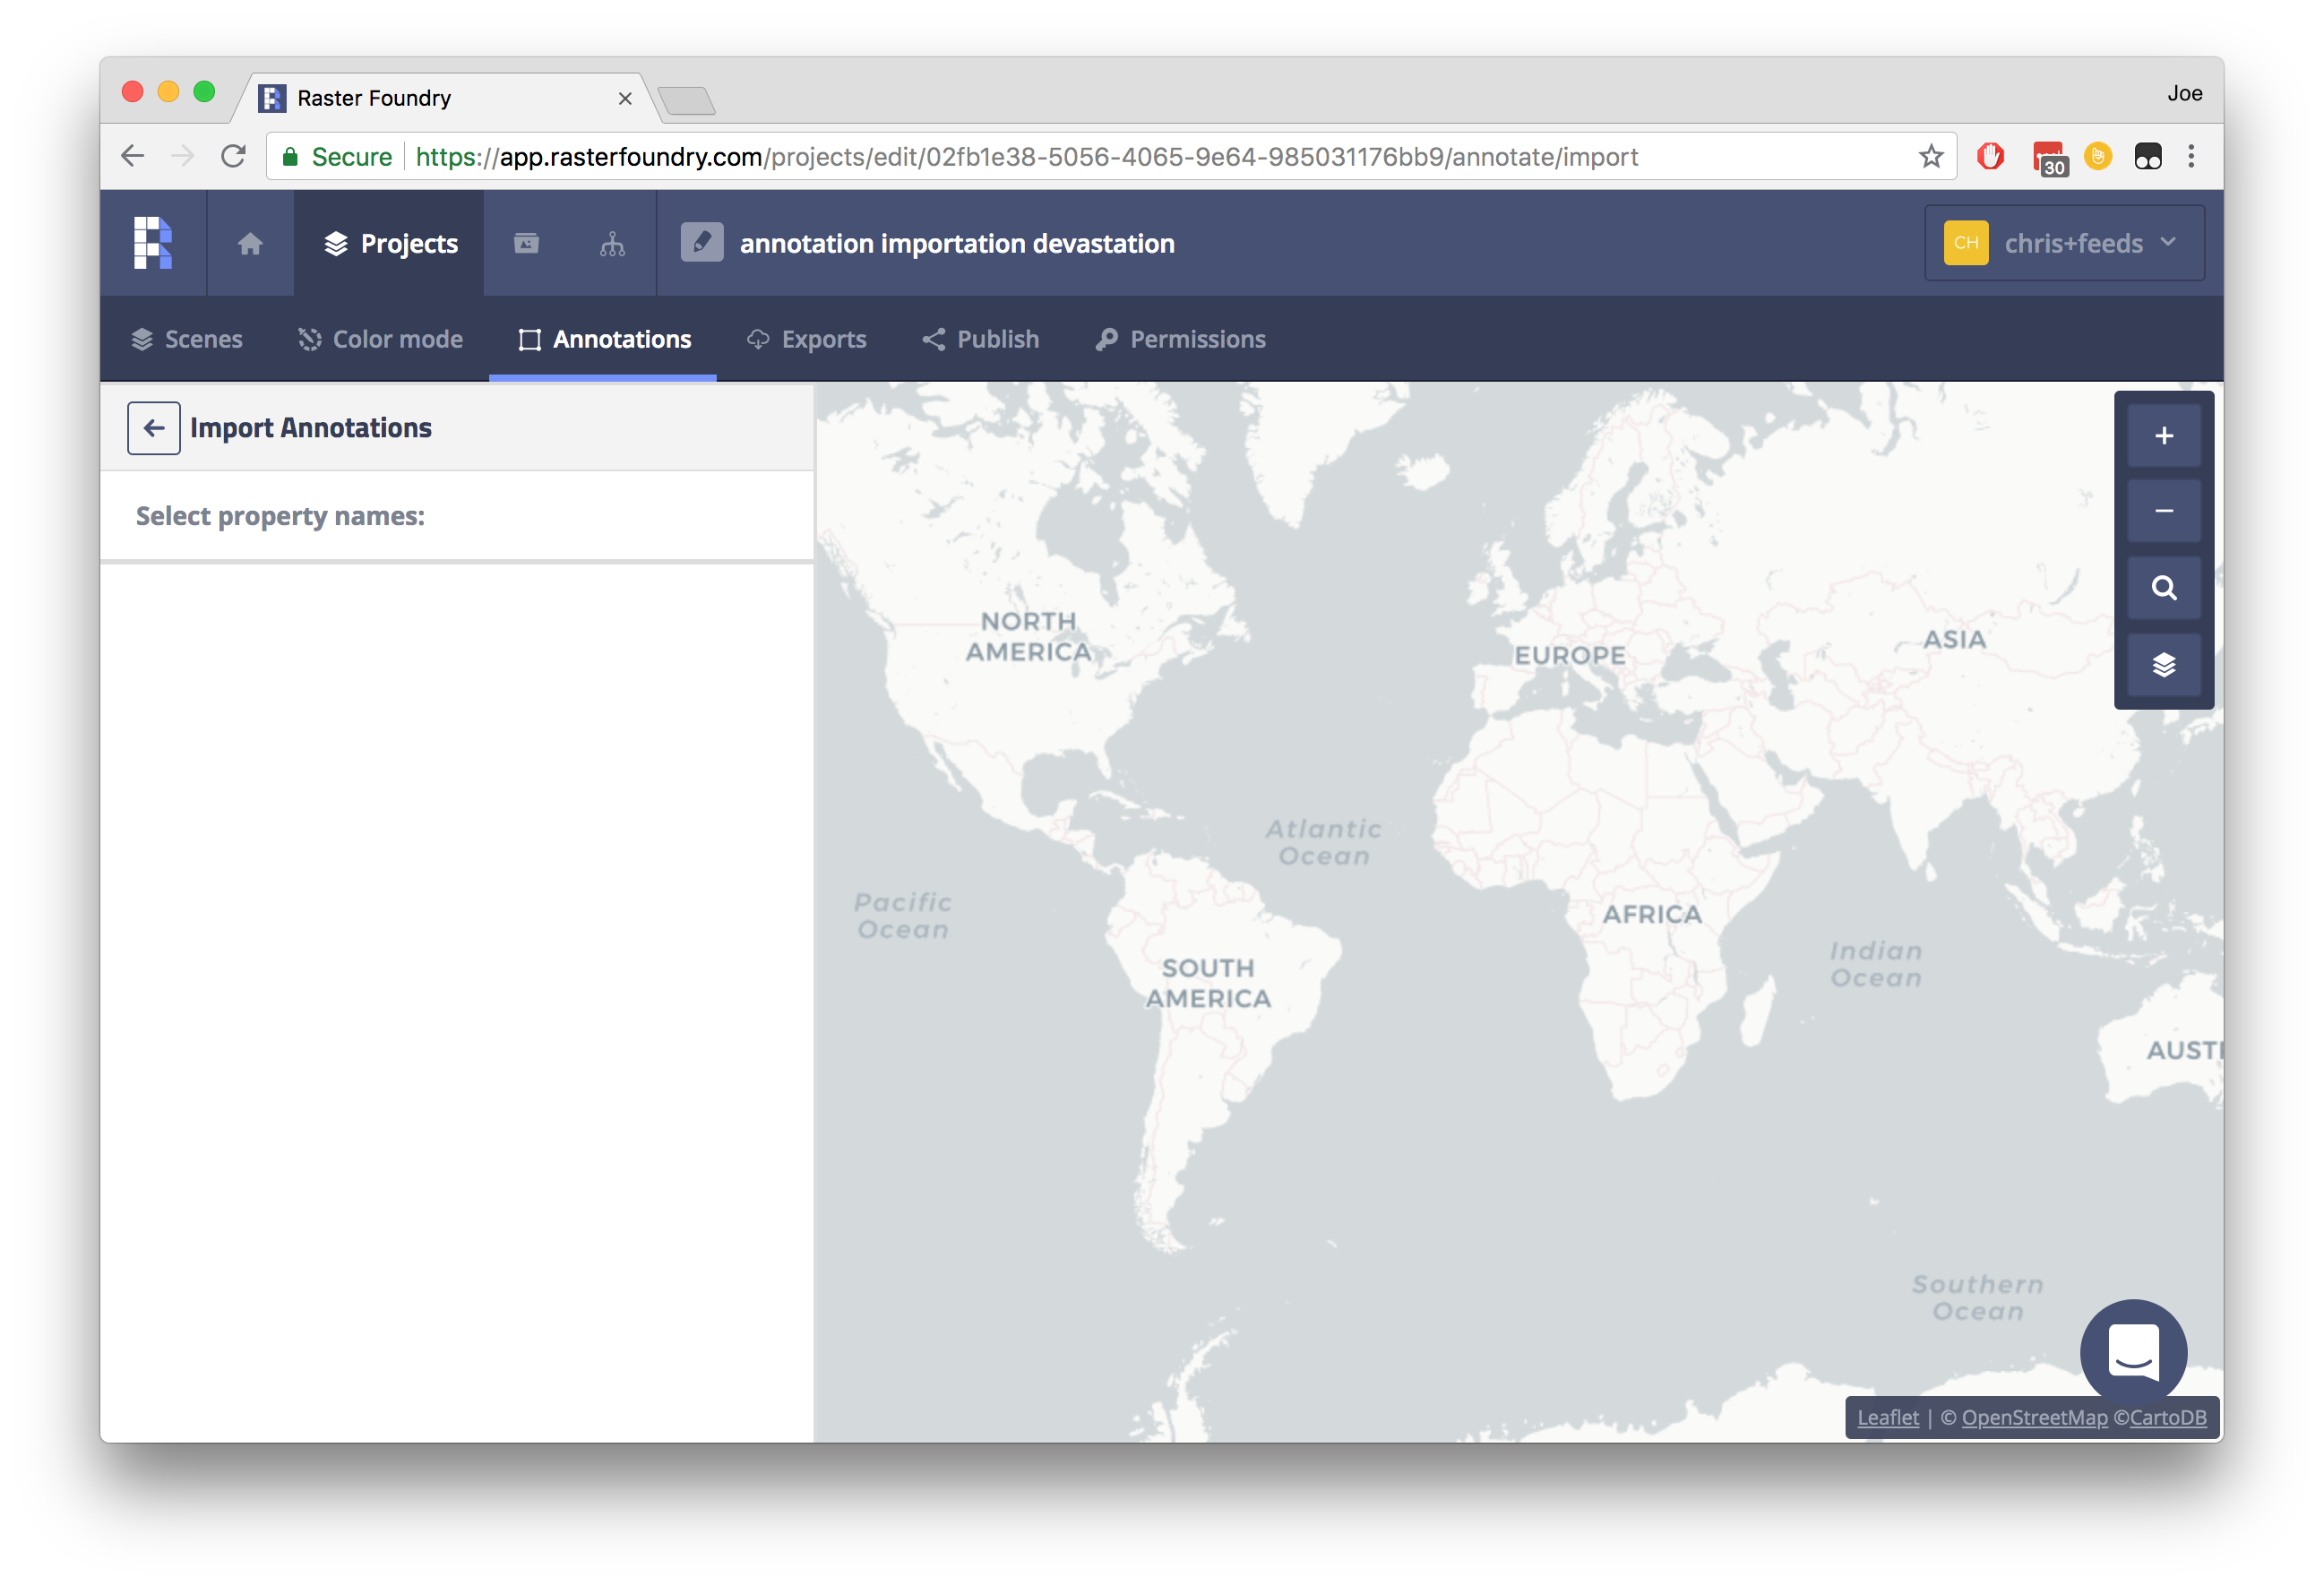Open a new browser tab
Viewport: 2324px width, 1586px height.
[x=687, y=100]
